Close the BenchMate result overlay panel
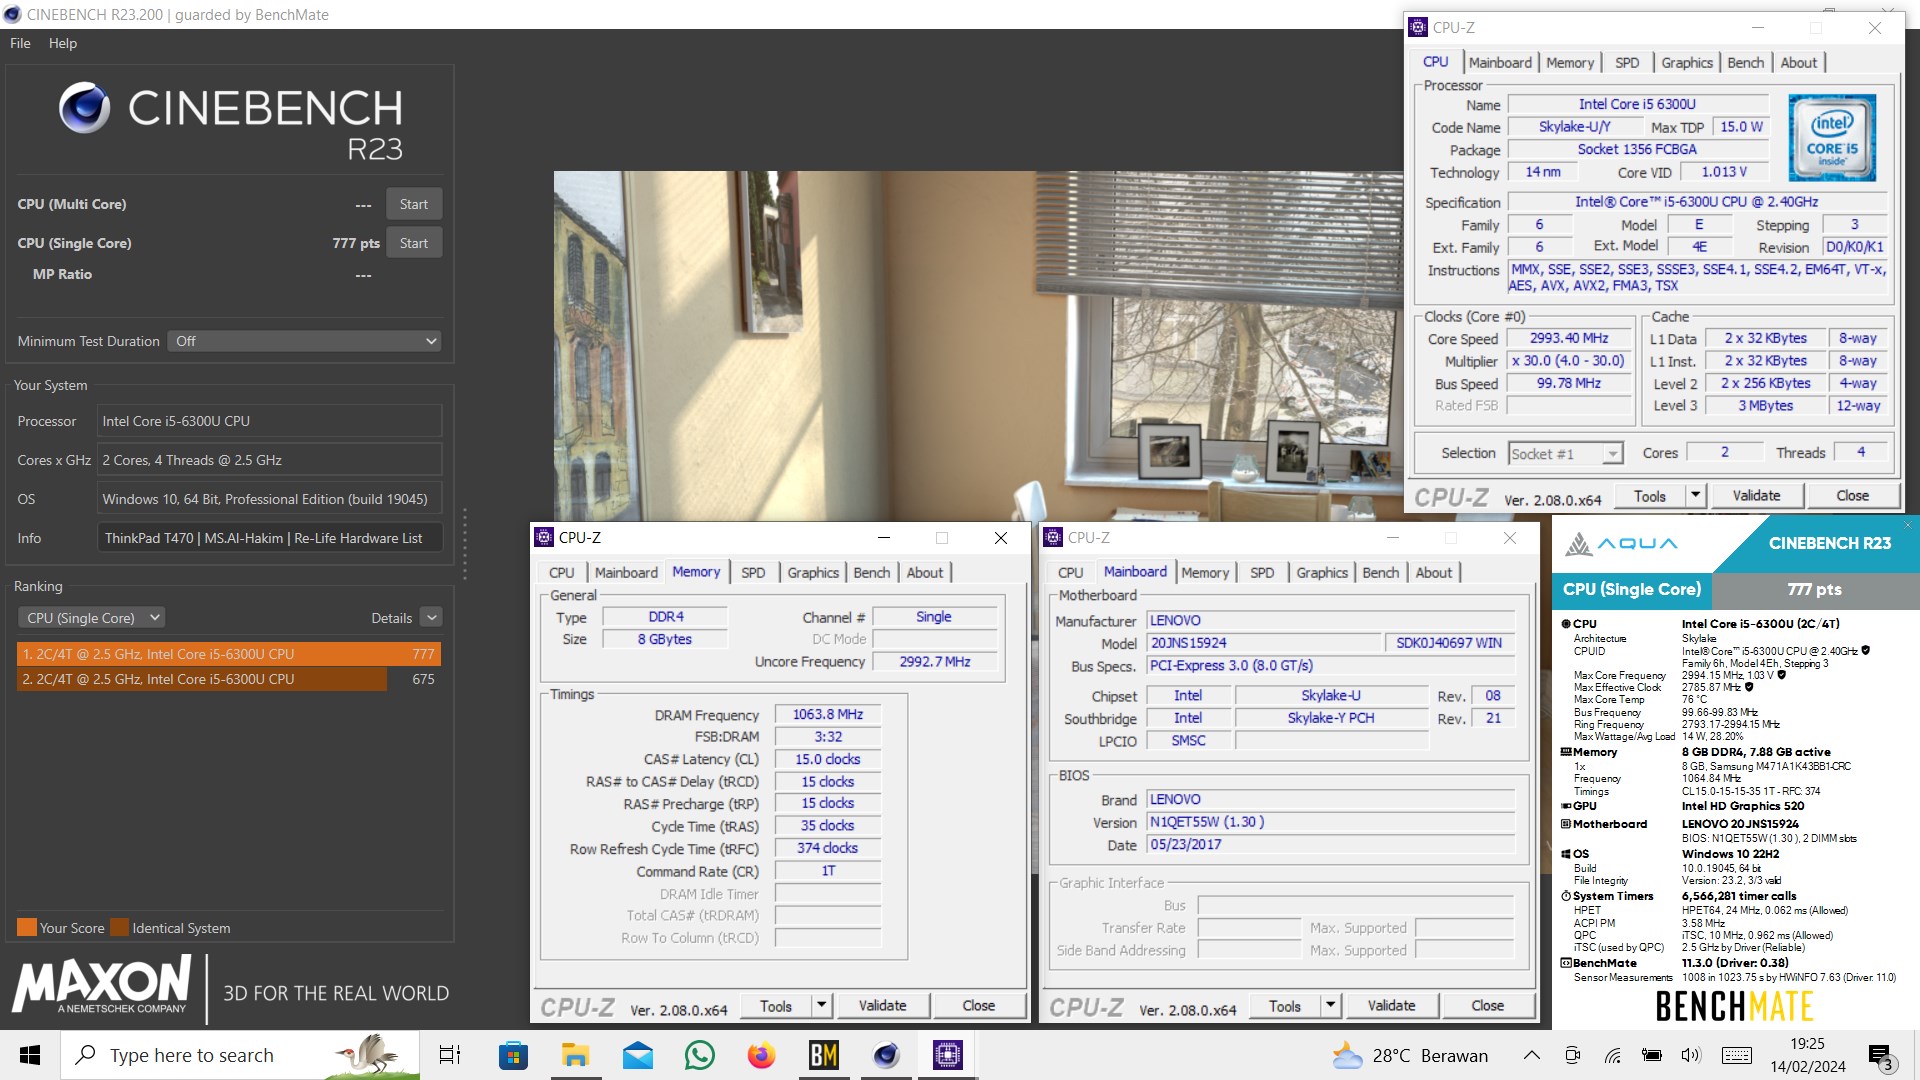The image size is (1920, 1080). pos(1907,525)
